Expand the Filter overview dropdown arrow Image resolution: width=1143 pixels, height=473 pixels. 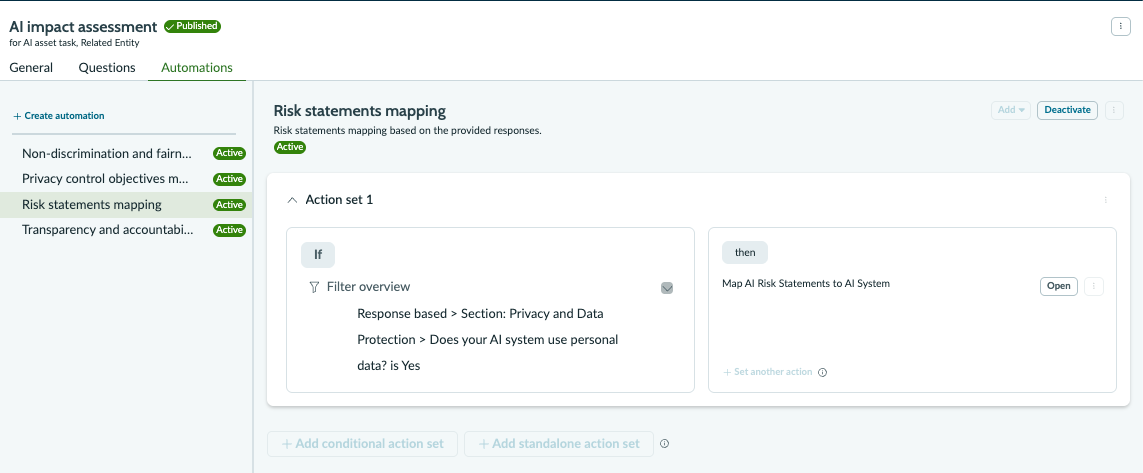click(x=666, y=288)
